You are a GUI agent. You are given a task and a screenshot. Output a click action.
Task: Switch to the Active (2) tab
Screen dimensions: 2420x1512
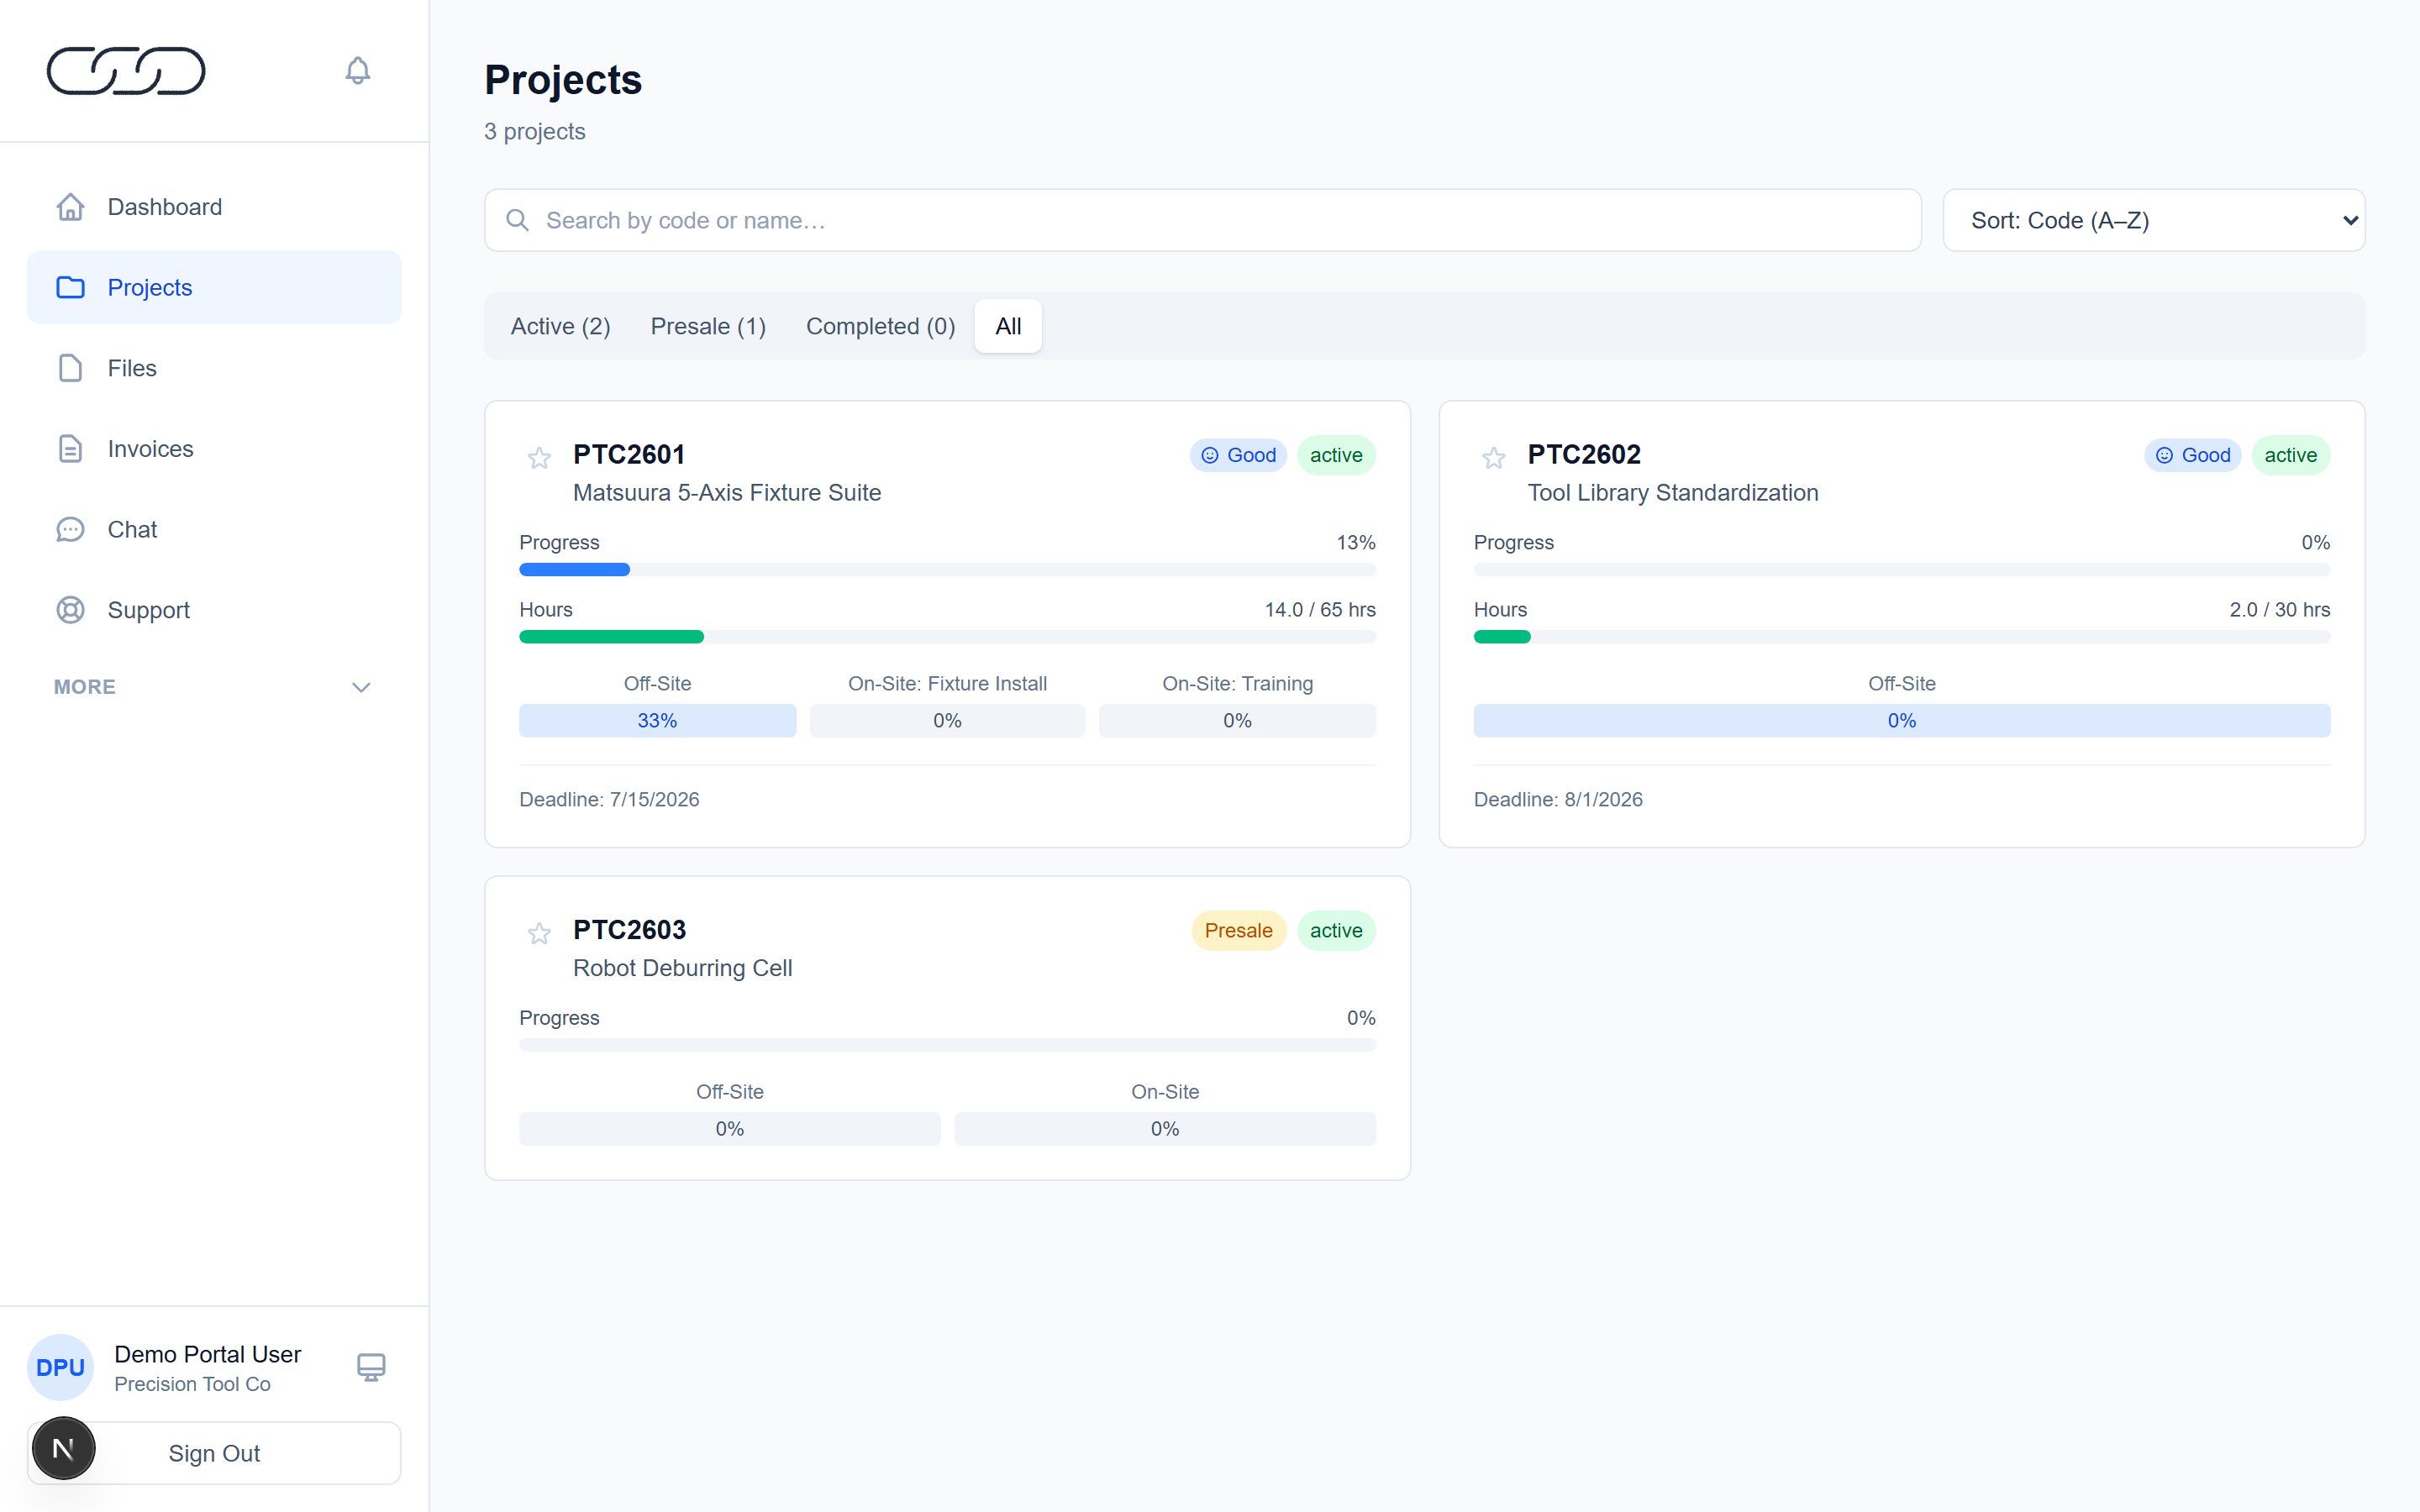[560, 326]
